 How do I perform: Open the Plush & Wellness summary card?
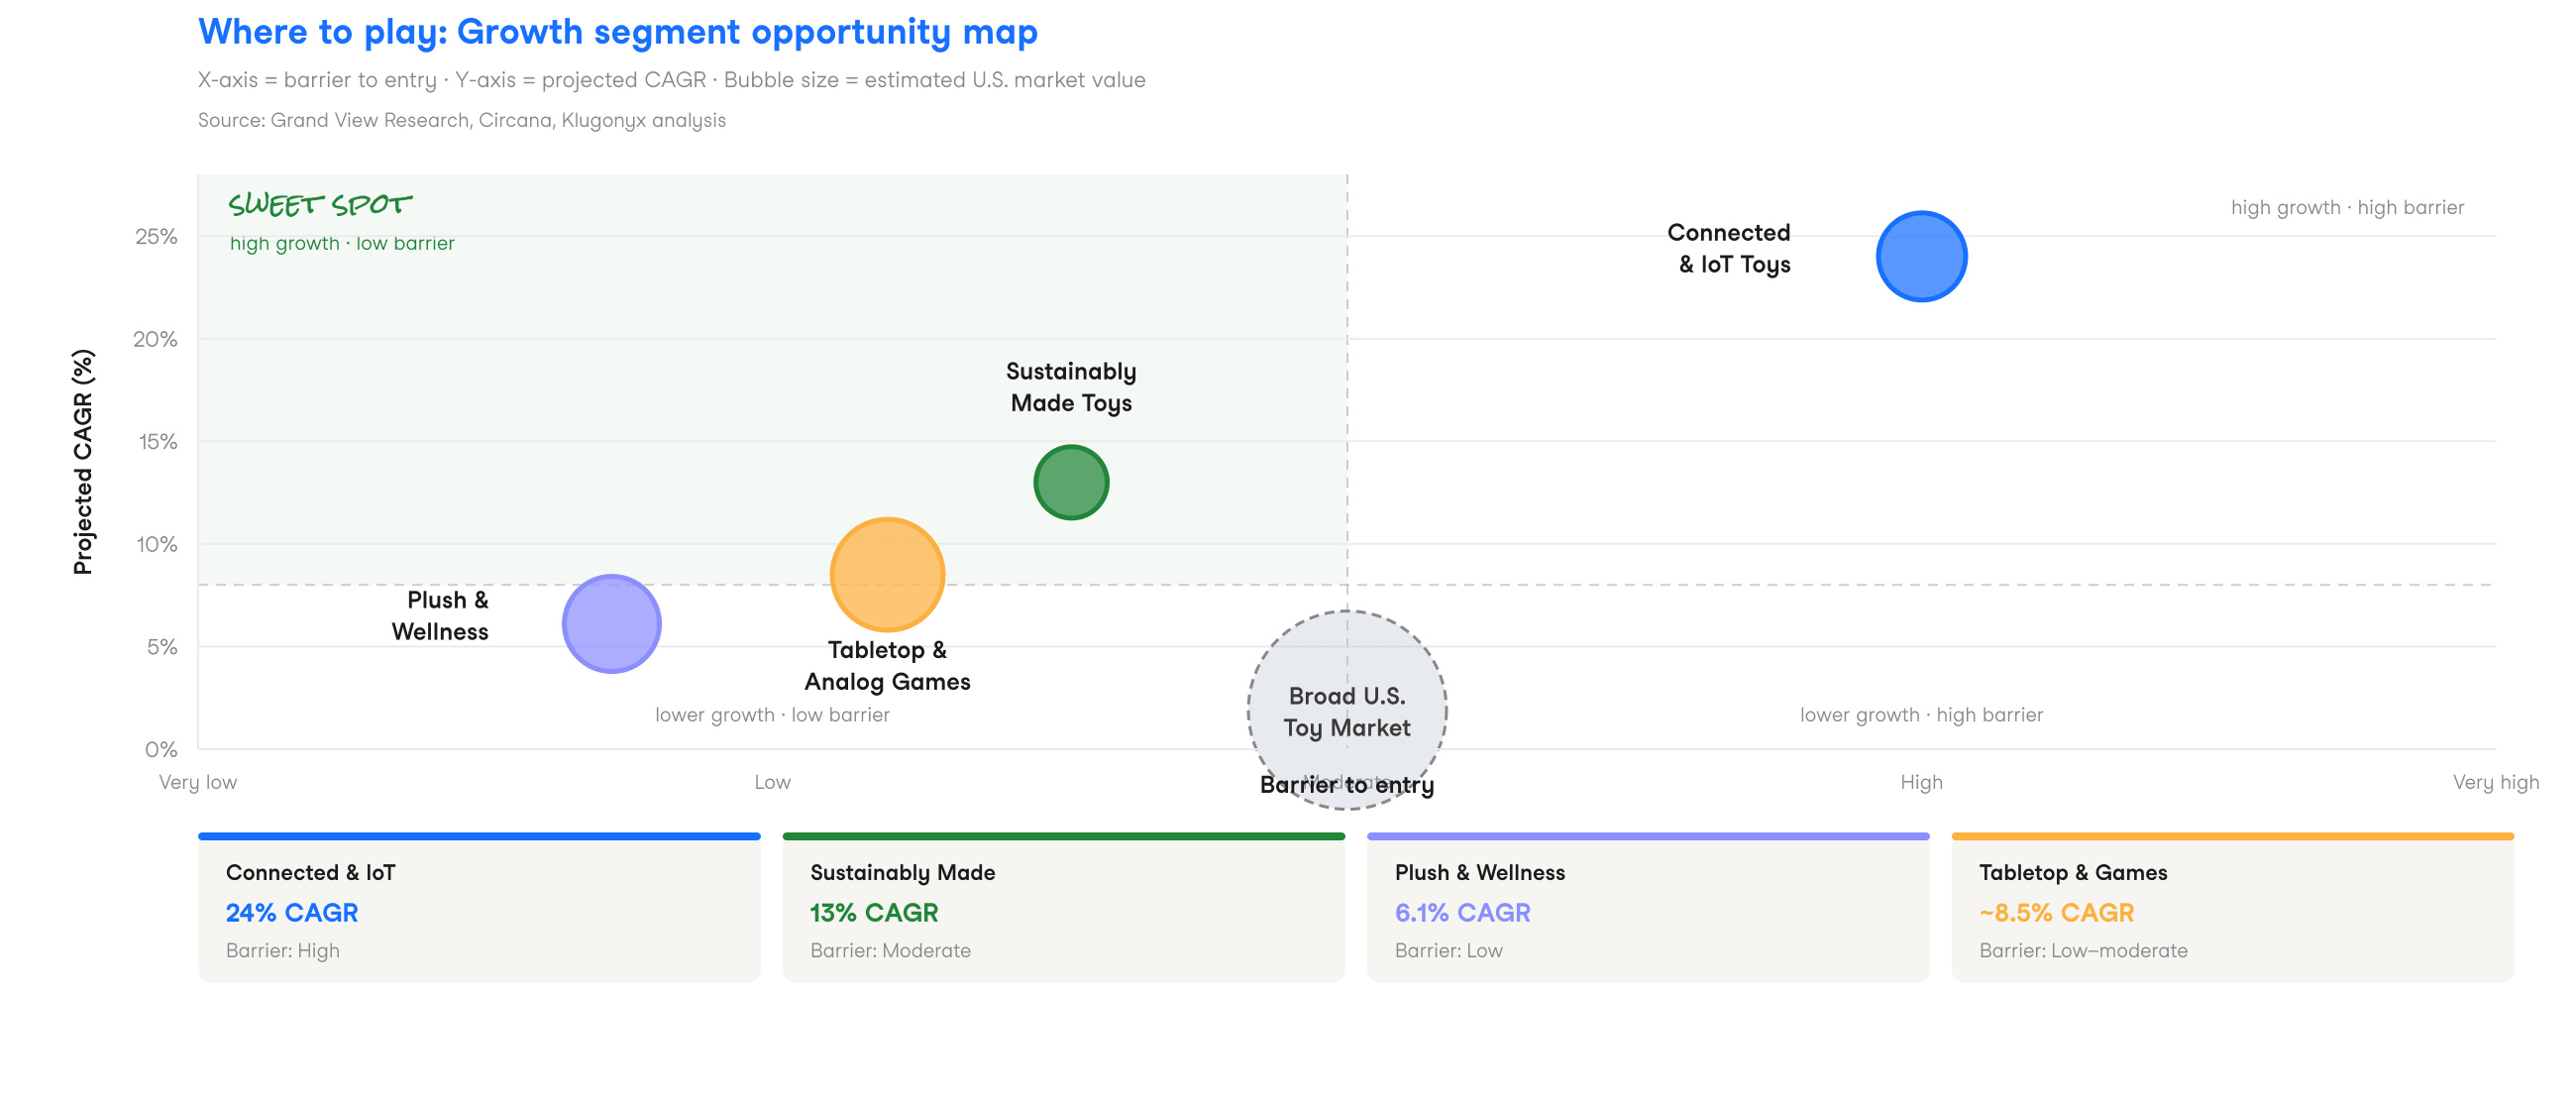click(1648, 907)
